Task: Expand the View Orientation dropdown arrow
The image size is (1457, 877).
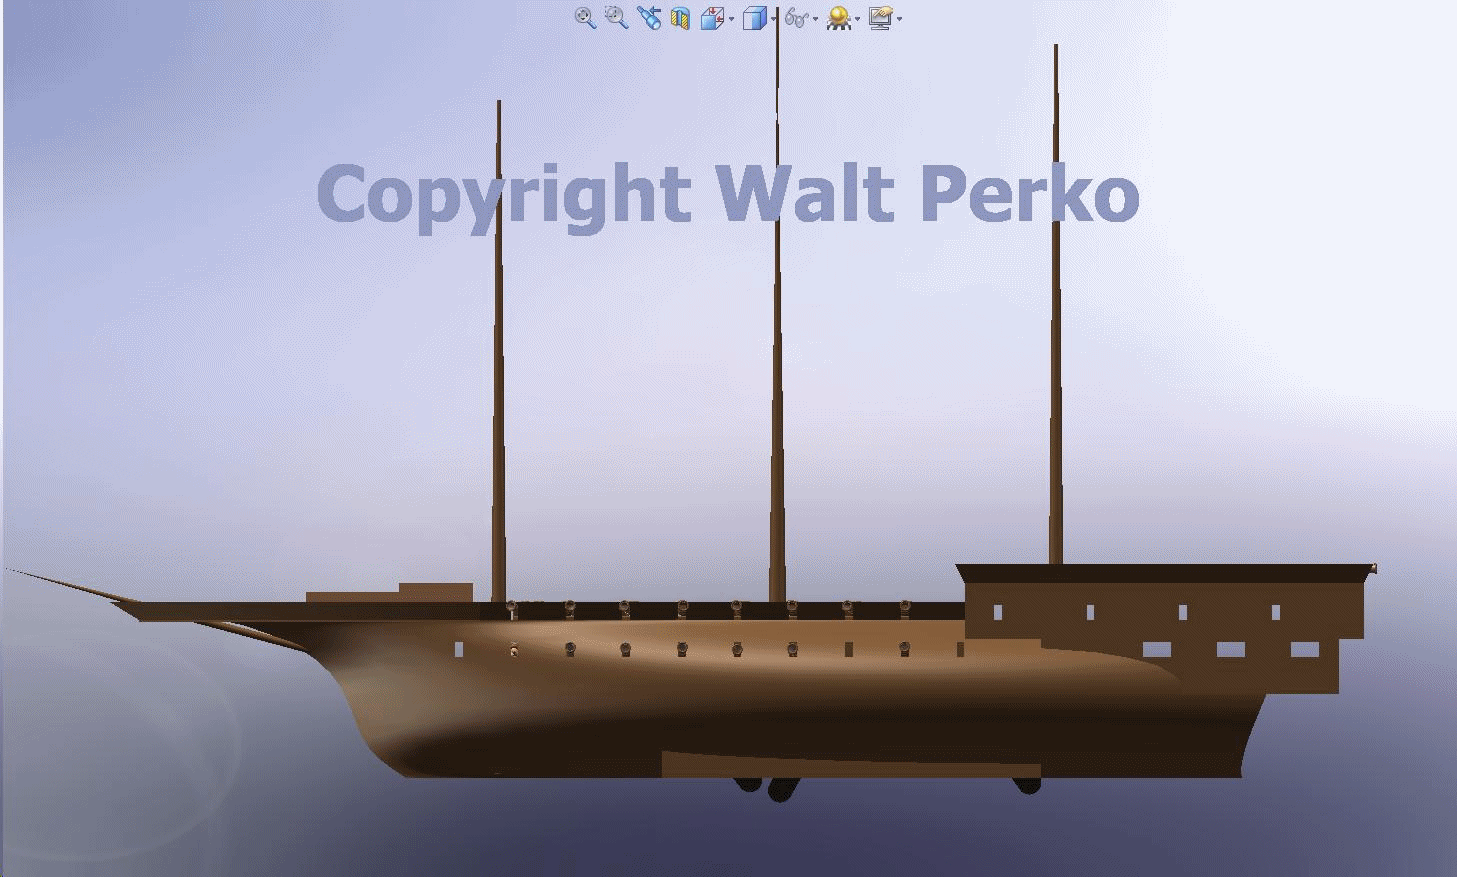Action: click(x=732, y=19)
